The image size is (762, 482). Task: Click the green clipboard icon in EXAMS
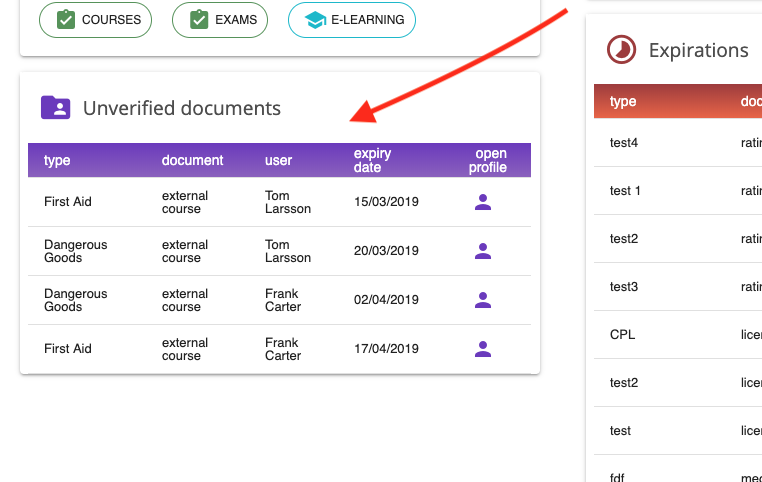pos(199,20)
